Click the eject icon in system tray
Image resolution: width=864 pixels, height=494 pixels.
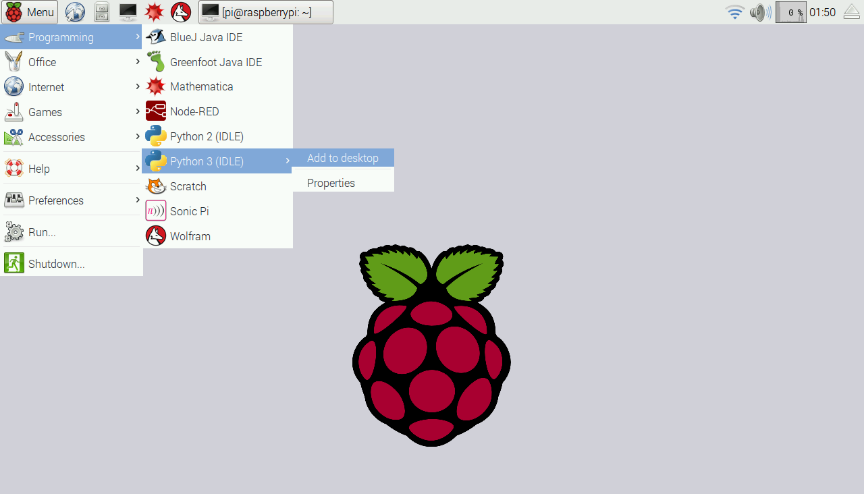(x=852, y=12)
